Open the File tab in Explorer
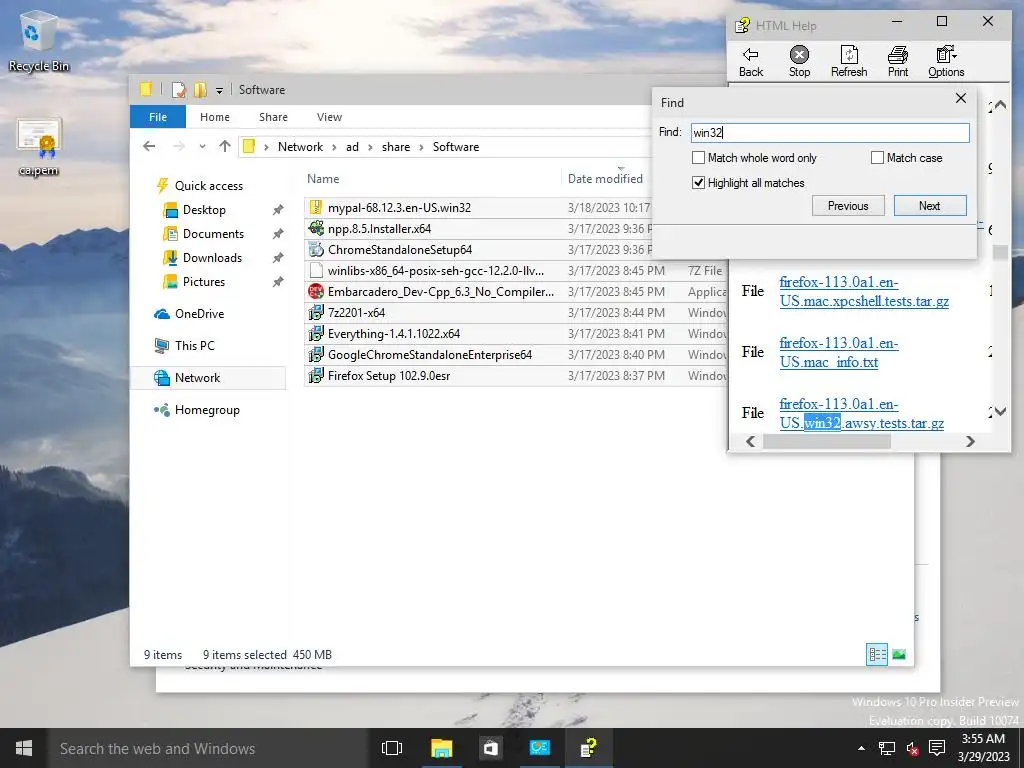 (158, 117)
